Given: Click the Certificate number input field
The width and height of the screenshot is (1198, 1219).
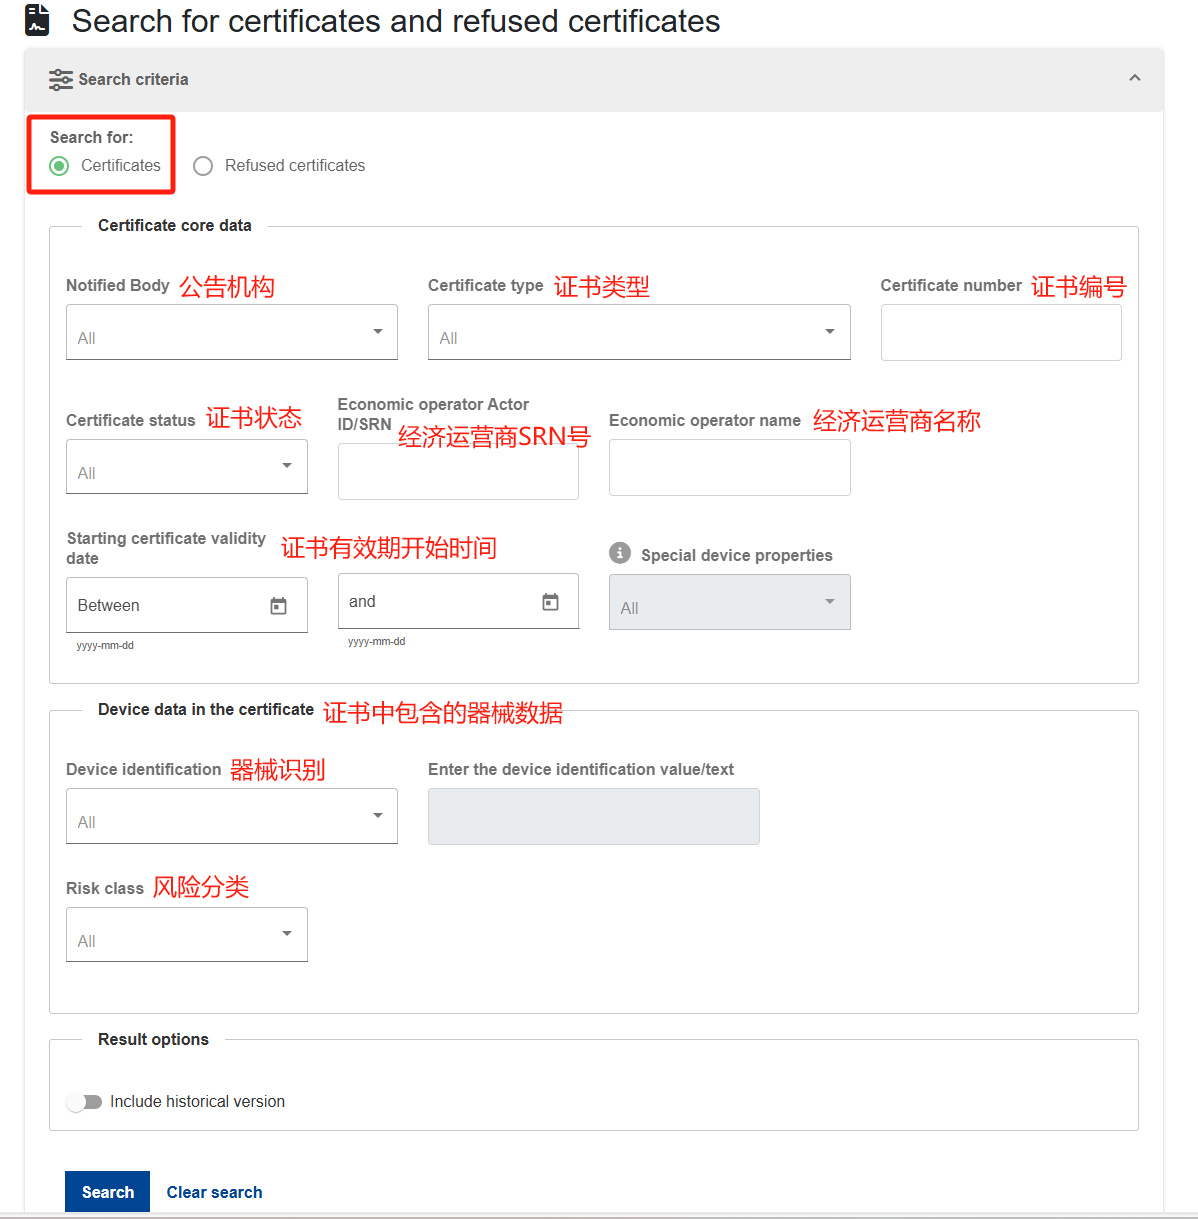Looking at the screenshot, I should pos(1001,333).
